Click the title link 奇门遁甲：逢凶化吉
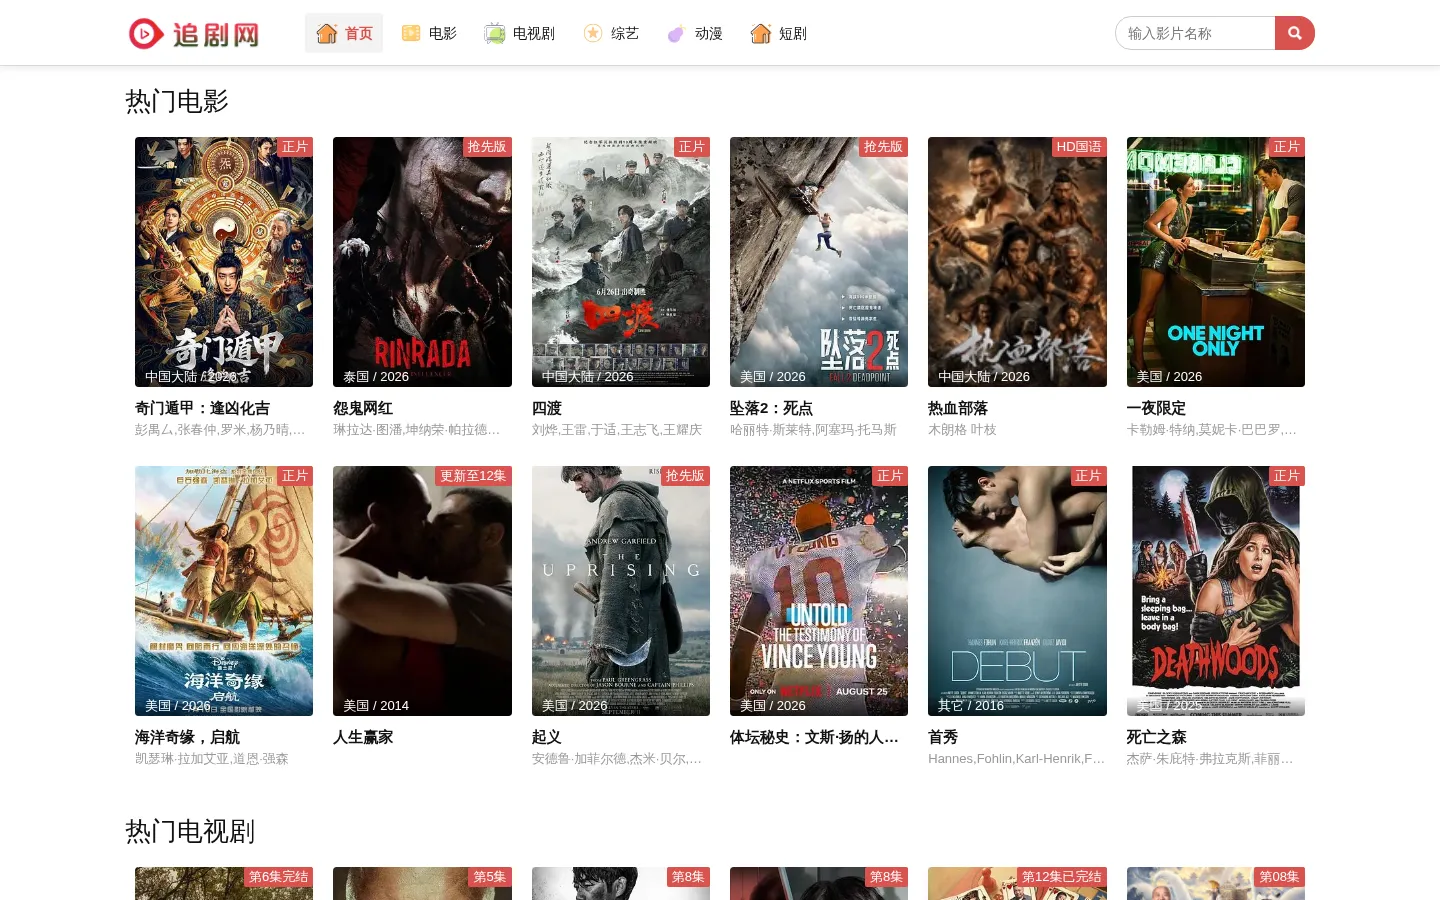Viewport: 1440px width, 900px height. click(202, 408)
